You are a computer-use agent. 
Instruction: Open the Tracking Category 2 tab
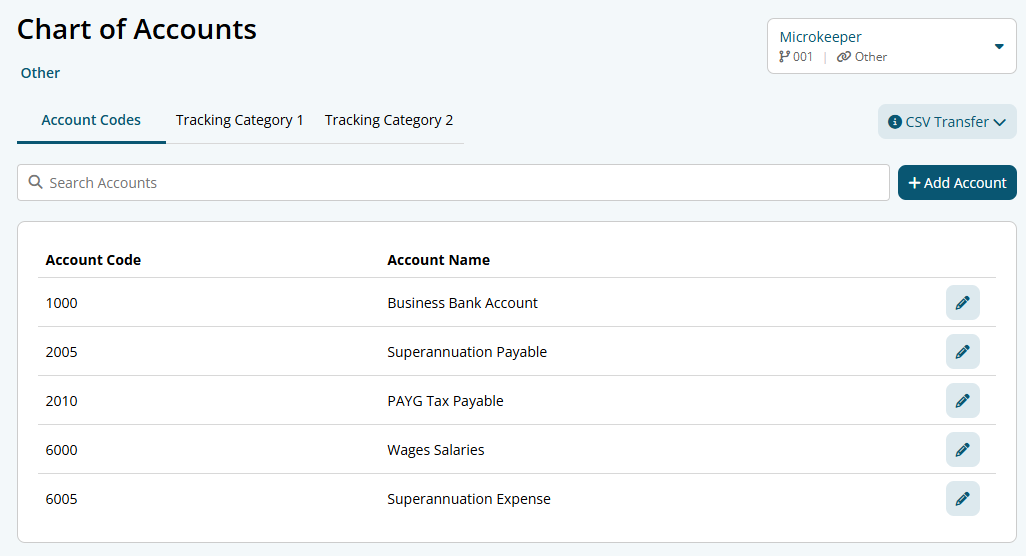point(389,120)
